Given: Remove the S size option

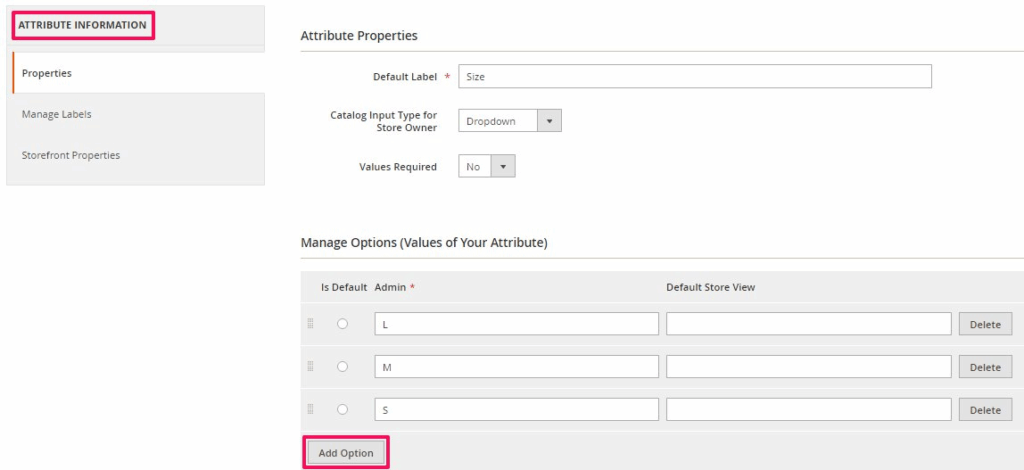Looking at the screenshot, I should [985, 410].
